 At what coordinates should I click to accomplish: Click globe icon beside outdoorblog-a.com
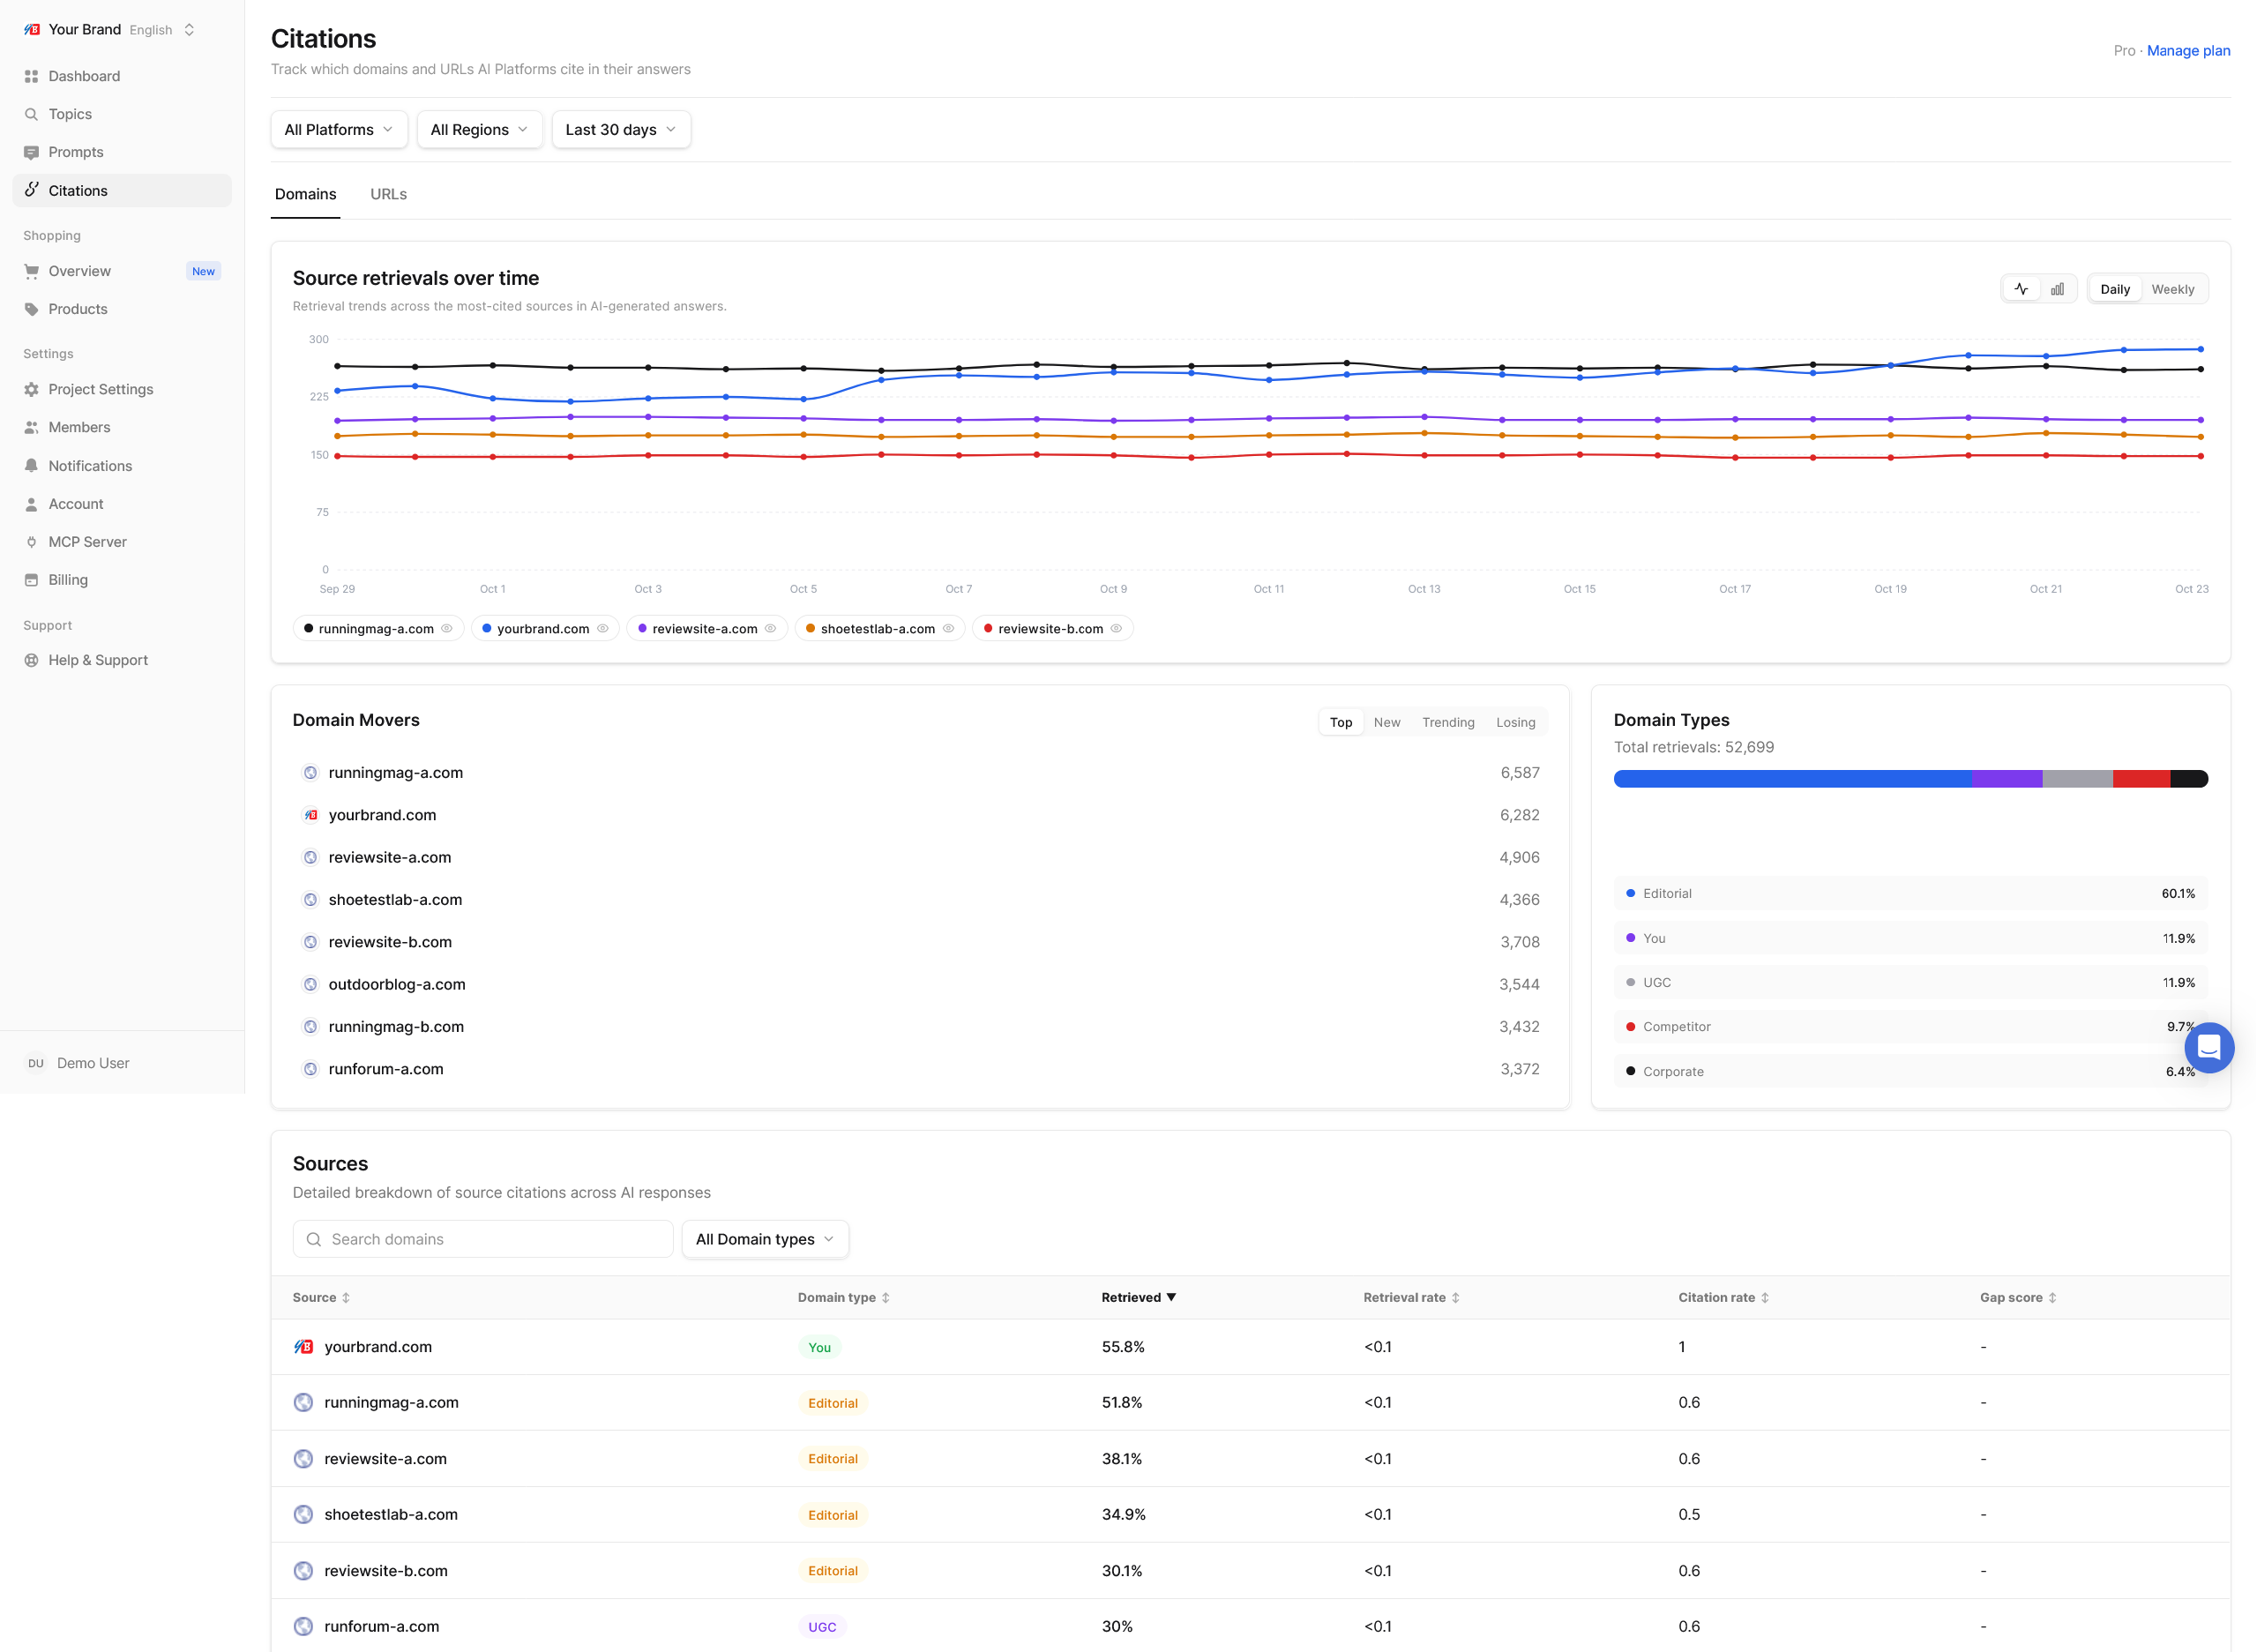pyautogui.click(x=310, y=984)
